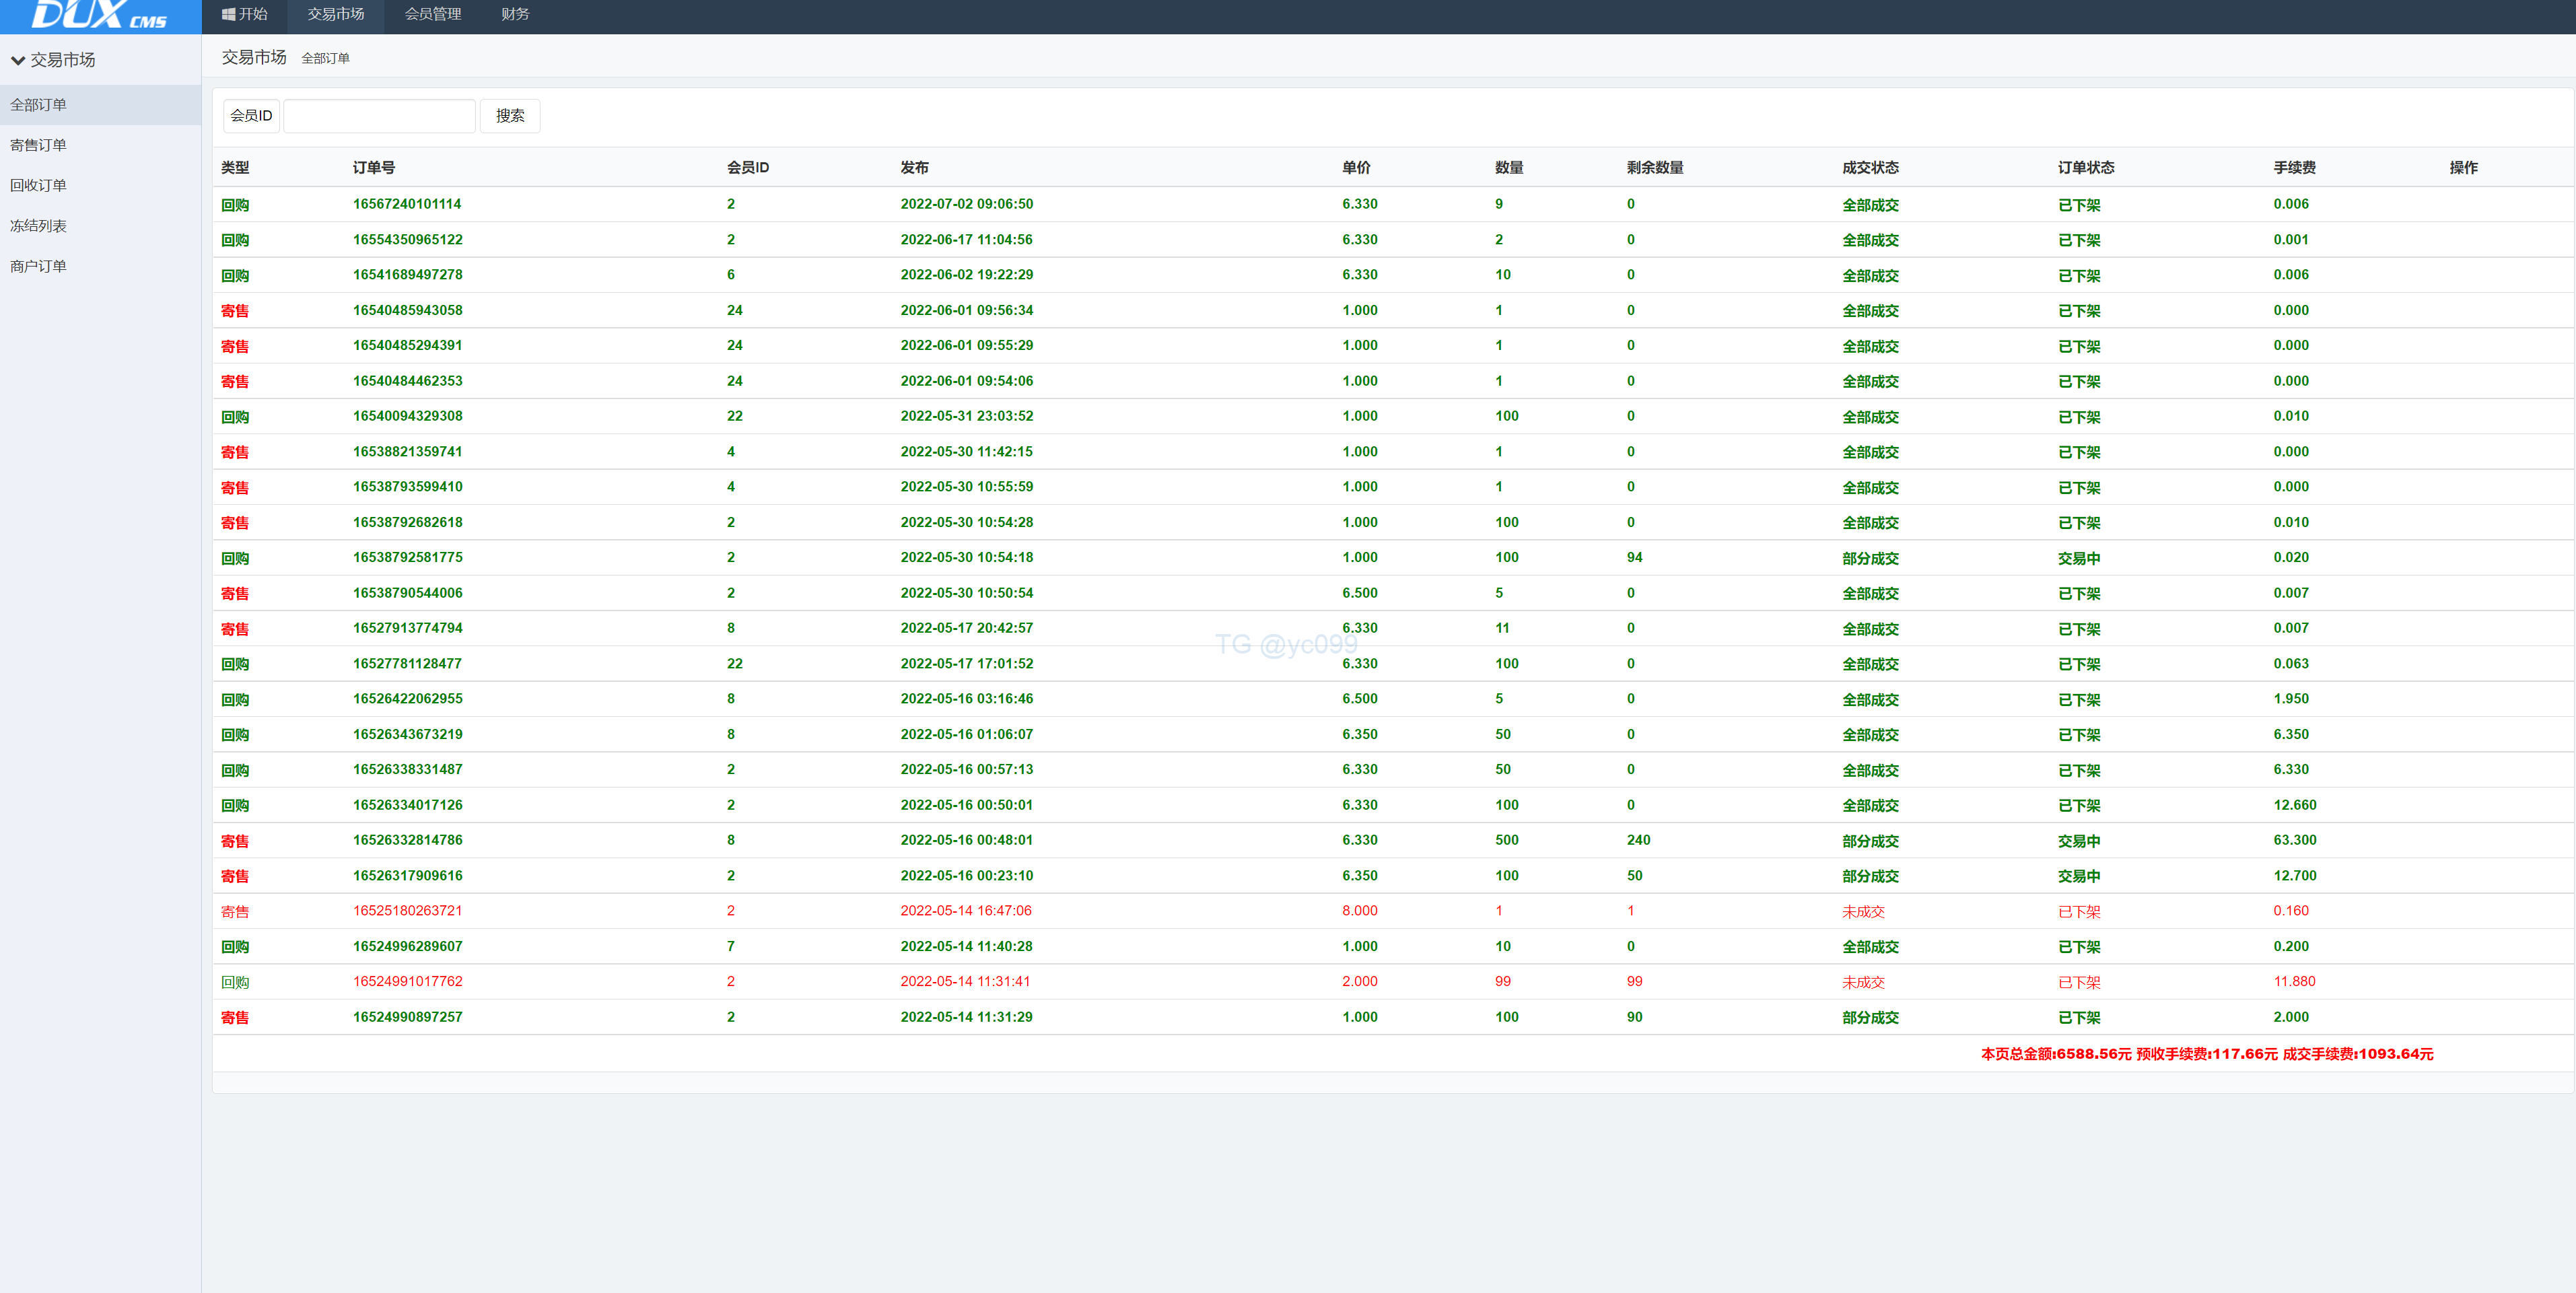Click the 订单号 column header

click(x=373, y=168)
